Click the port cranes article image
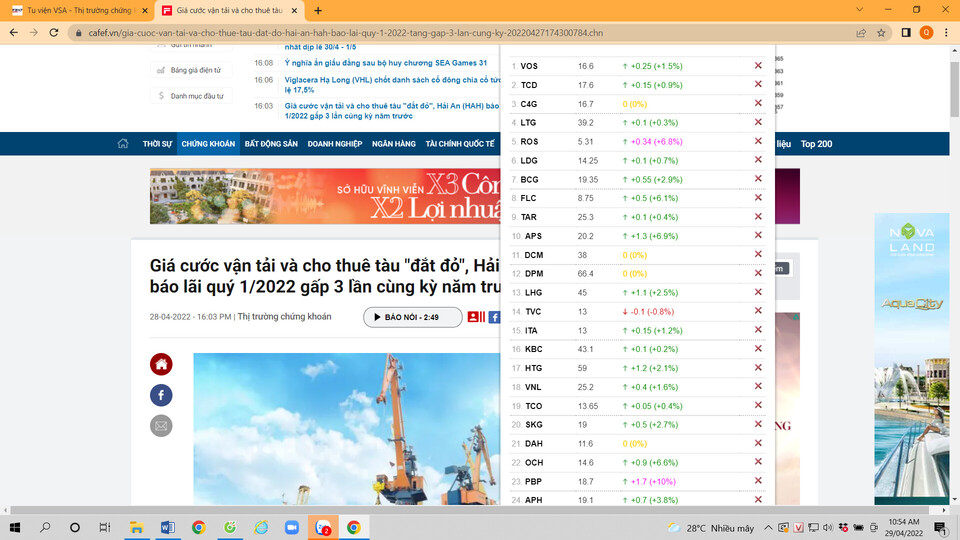Viewport: 960px width, 540px height. point(347,429)
